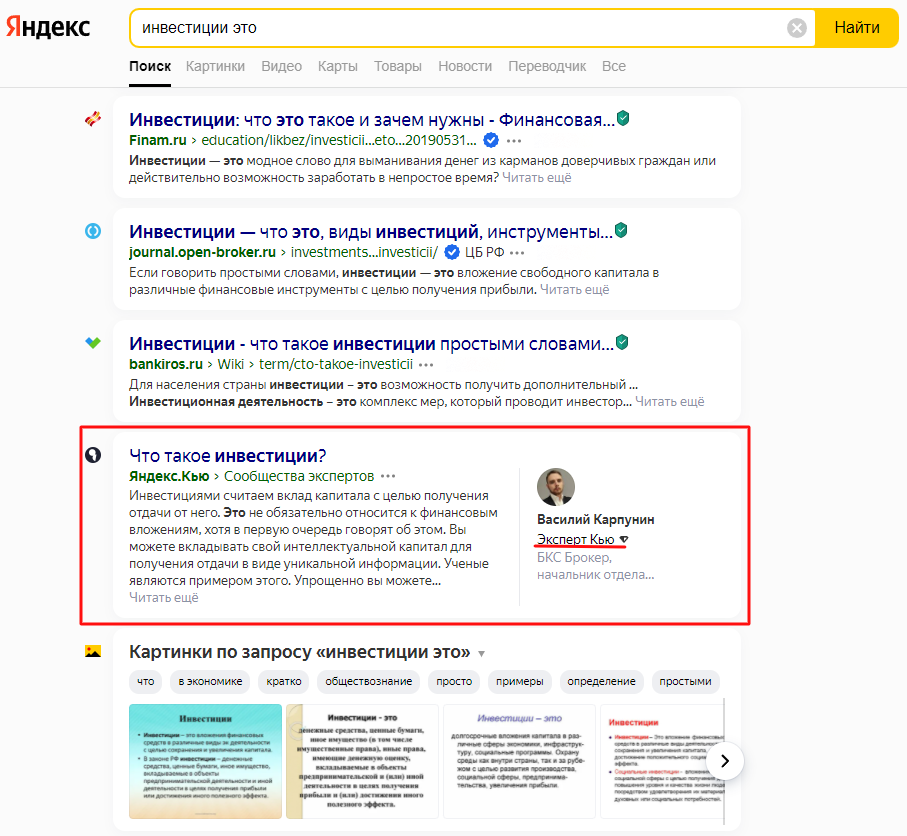Click the Wiki breadcrumb in the bankiros result
This screenshot has width=907, height=836.
pos(231,364)
